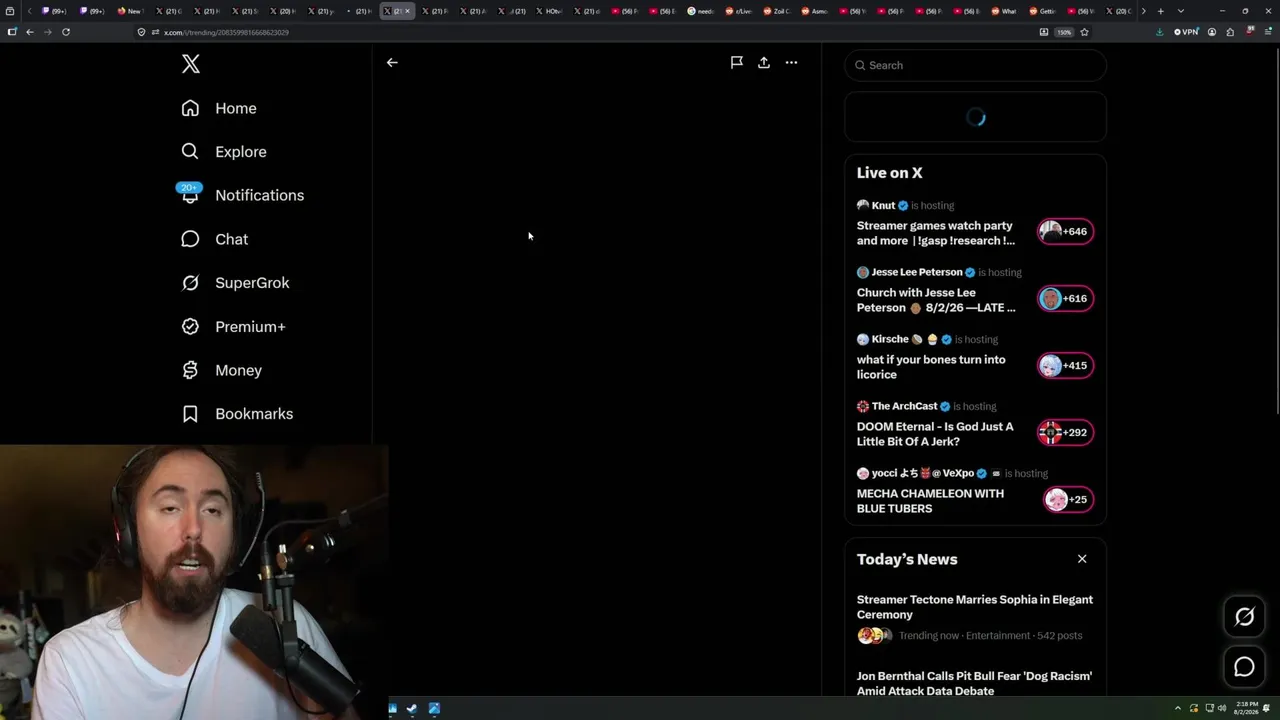Open Streamer Tectone Marries Sophia news story
Viewport: 1280px width, 720px height.
click(x=975, y=607)
